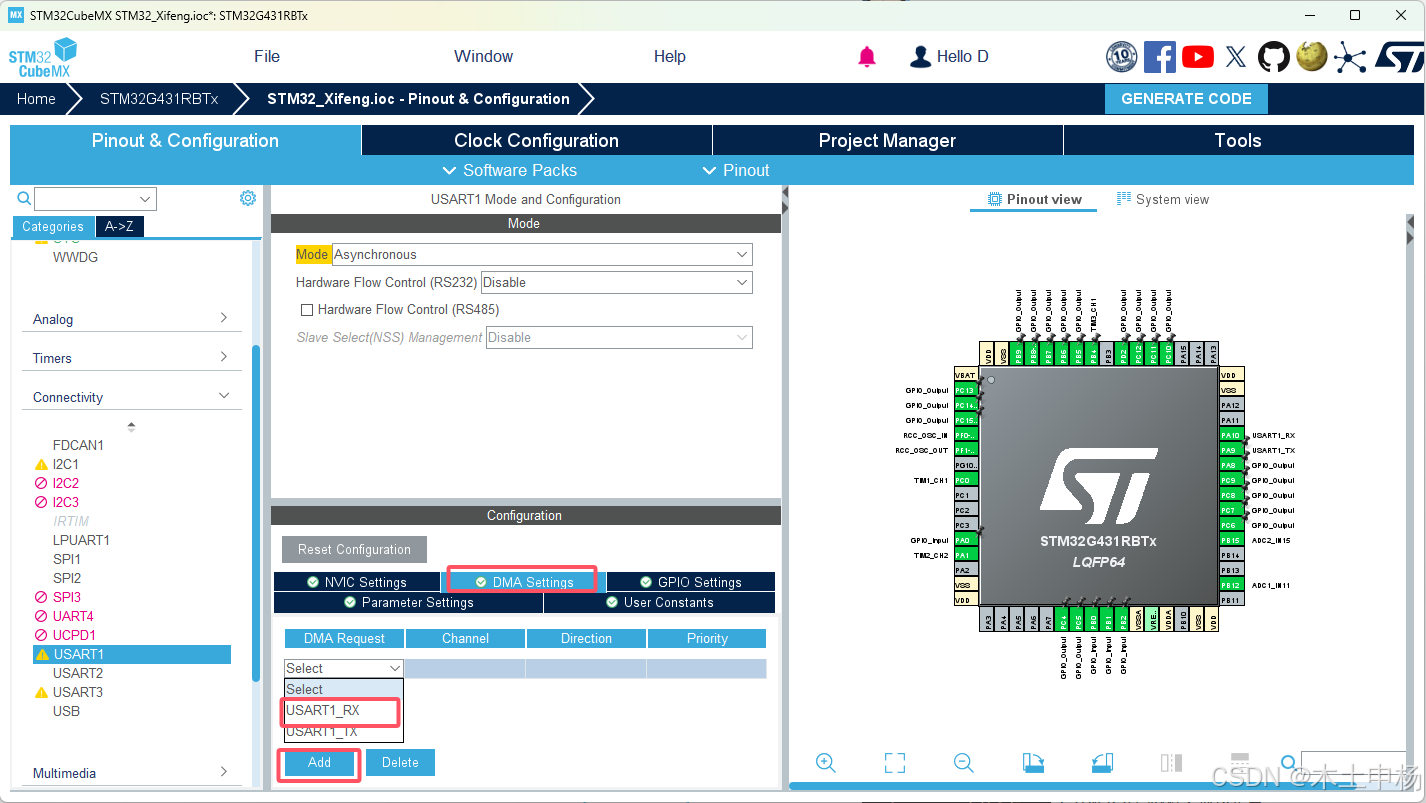Screen dimensions: 1426x803
Task: Choose USART1_RX from the DMA request list
Action: [x=343, y=711]
